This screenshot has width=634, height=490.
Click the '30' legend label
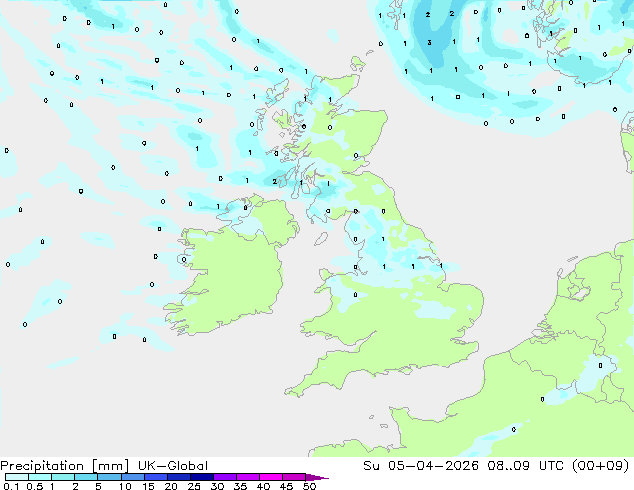pyautogui.click(x=217, y=486)
